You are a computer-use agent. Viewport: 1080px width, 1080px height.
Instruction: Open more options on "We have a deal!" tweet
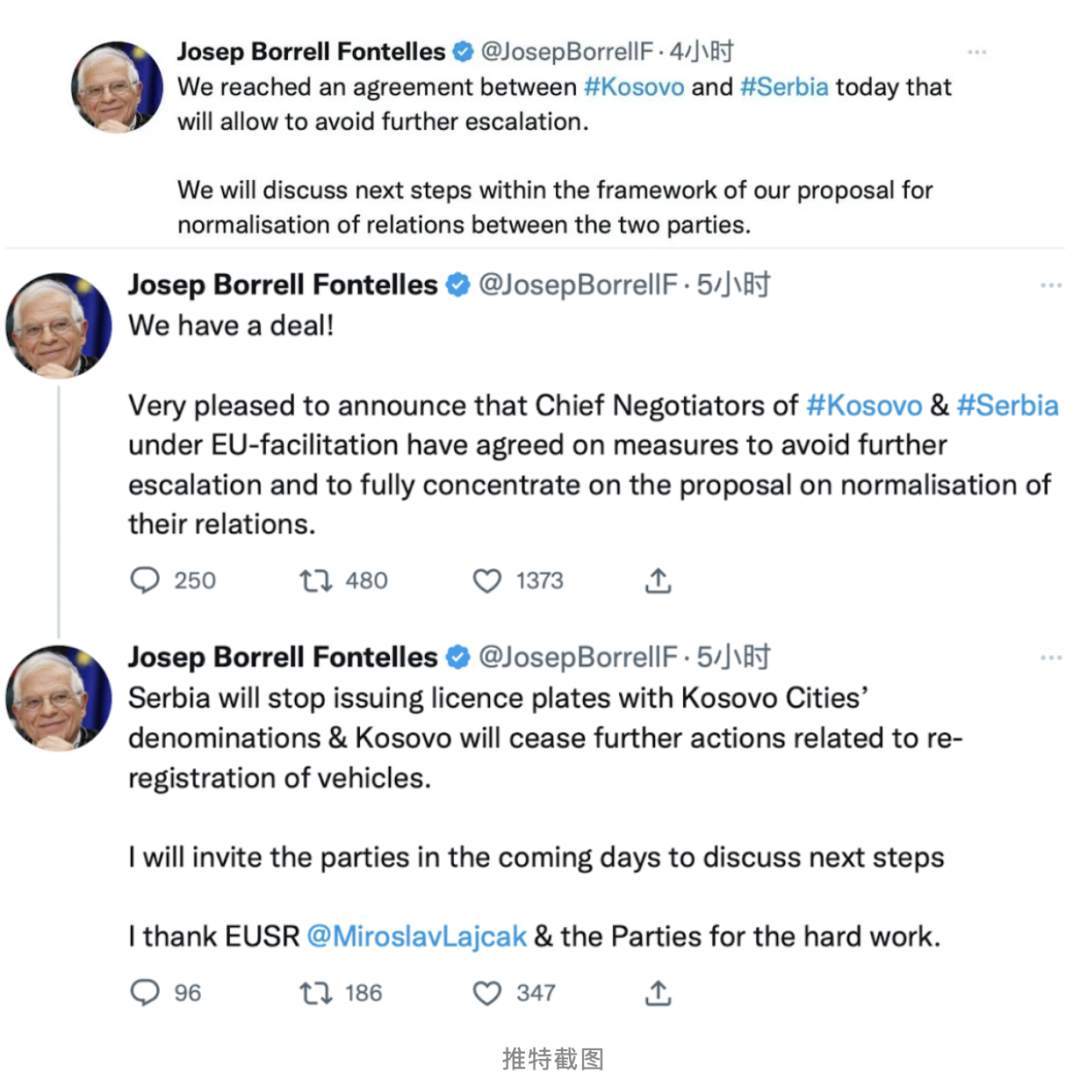point(1050,286)
